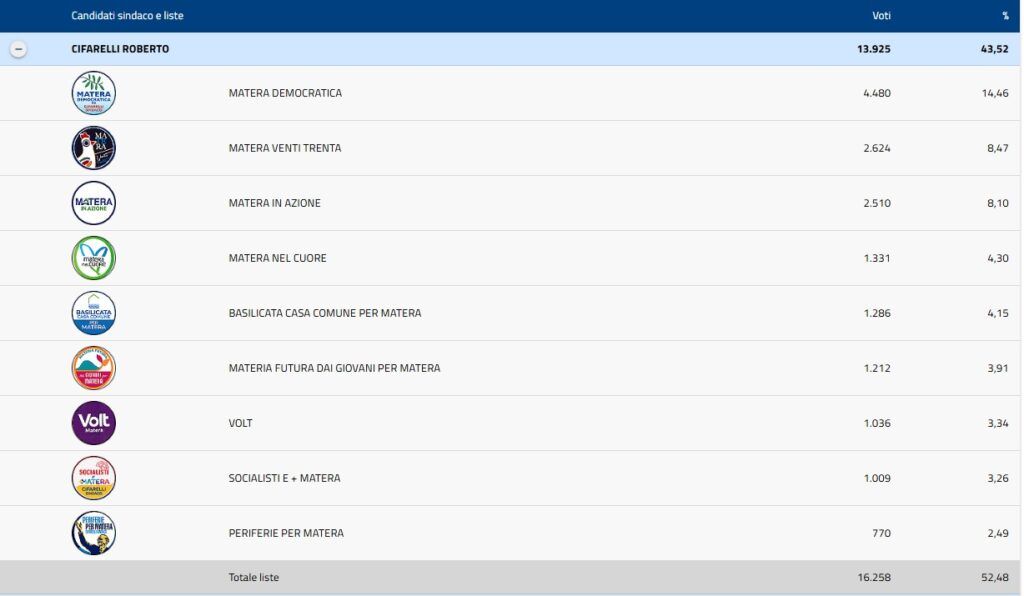Image resolution: width=1024 pixels, height=596 pixels.
Task: Click the Matera nel Cuore logo
Action: coord(94,258)
